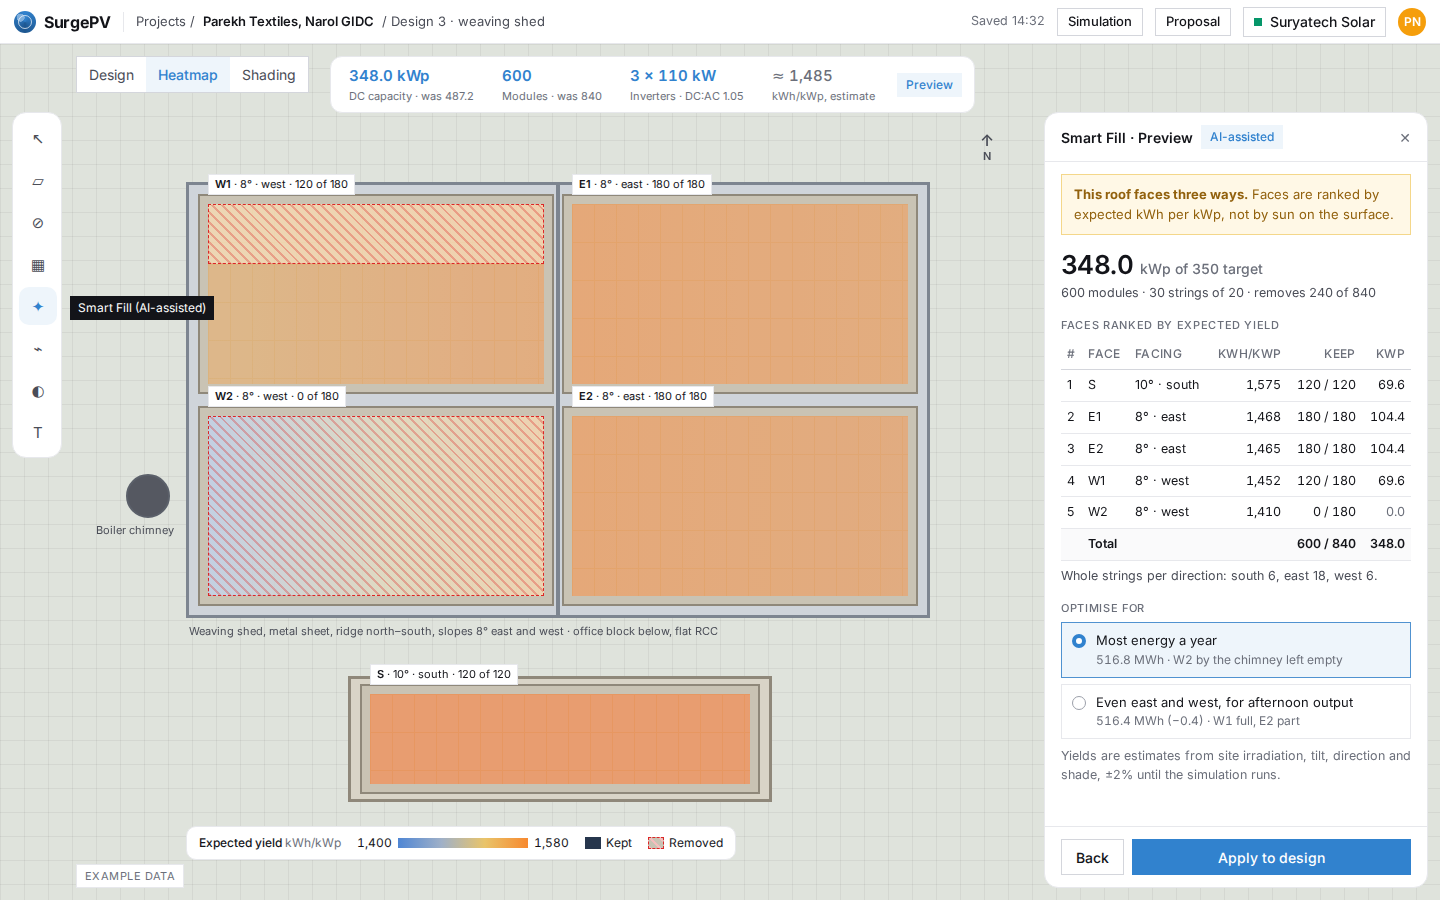Viewport: 1440px width, 900px height.
Task: Select the module grid layout tool
Action: tap(38, 265)
